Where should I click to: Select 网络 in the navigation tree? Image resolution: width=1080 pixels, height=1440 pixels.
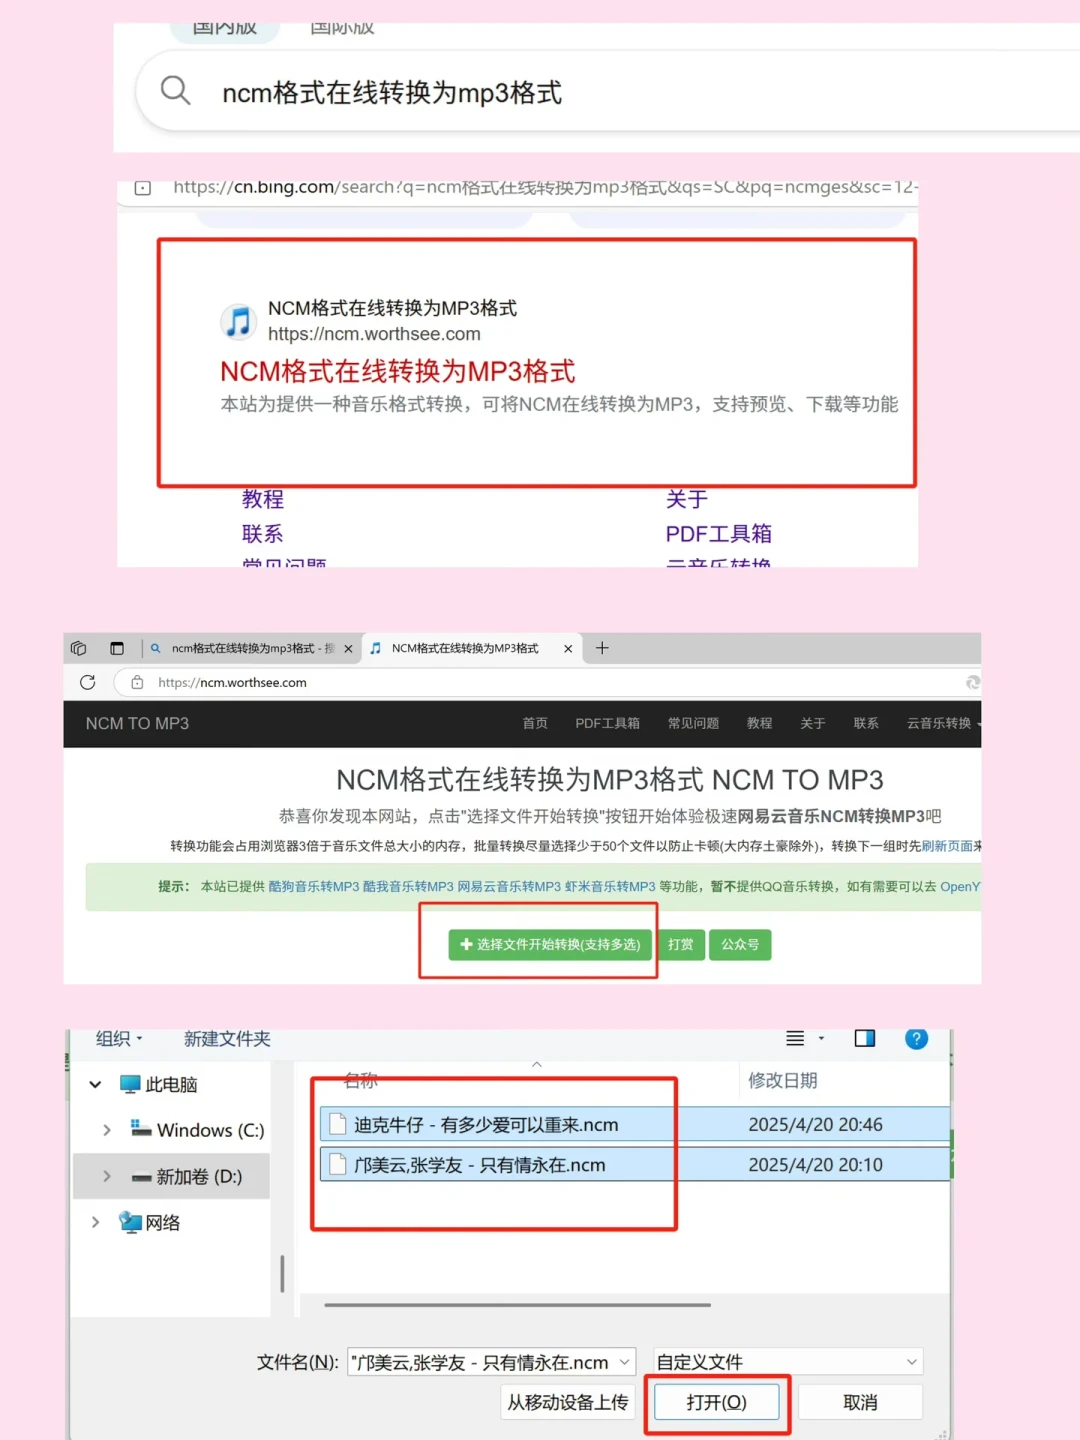pyautogui.click(x=150, y=1222)
